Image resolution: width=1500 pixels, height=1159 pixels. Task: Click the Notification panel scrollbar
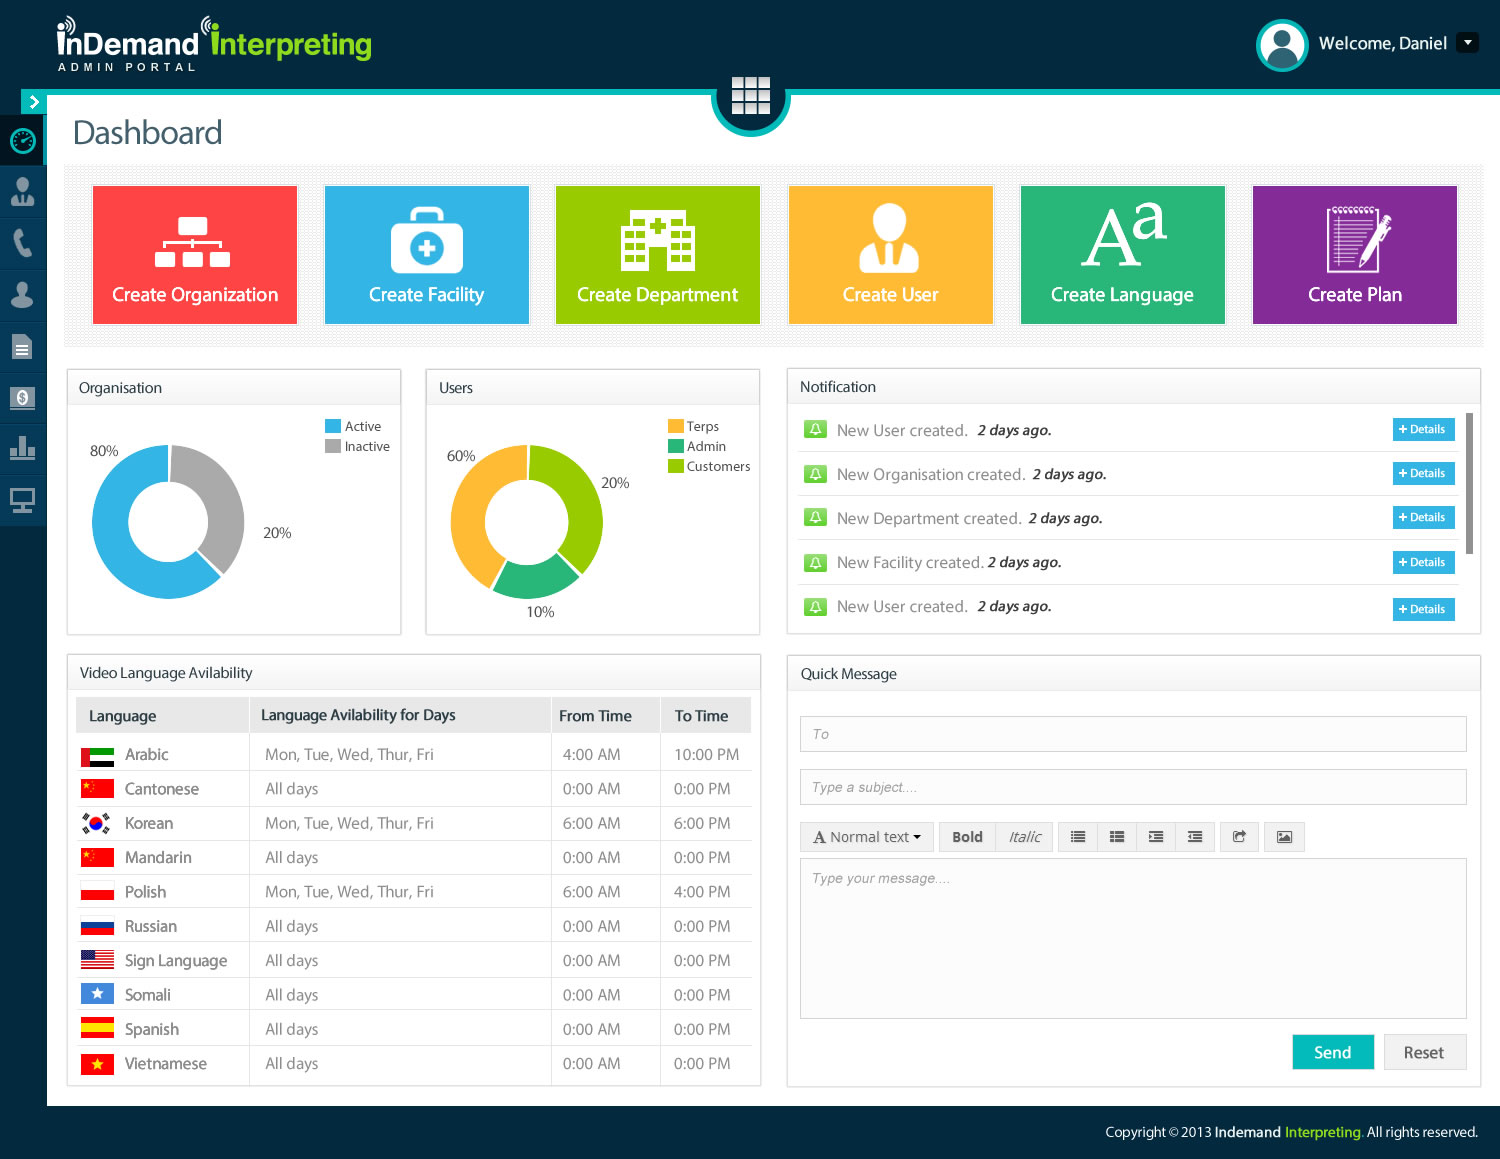tap(1469, 483)
